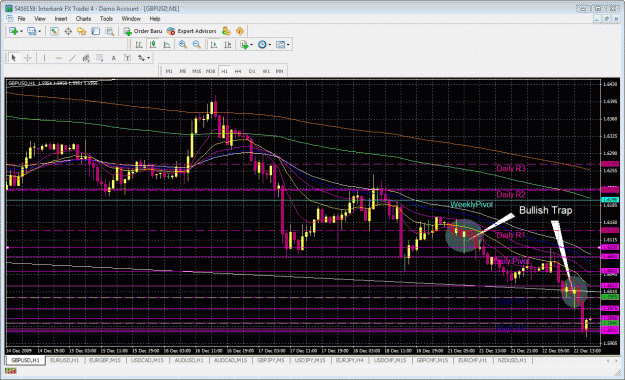
Task: Open the Data Window crosshair-target icon
Action: 68,31
